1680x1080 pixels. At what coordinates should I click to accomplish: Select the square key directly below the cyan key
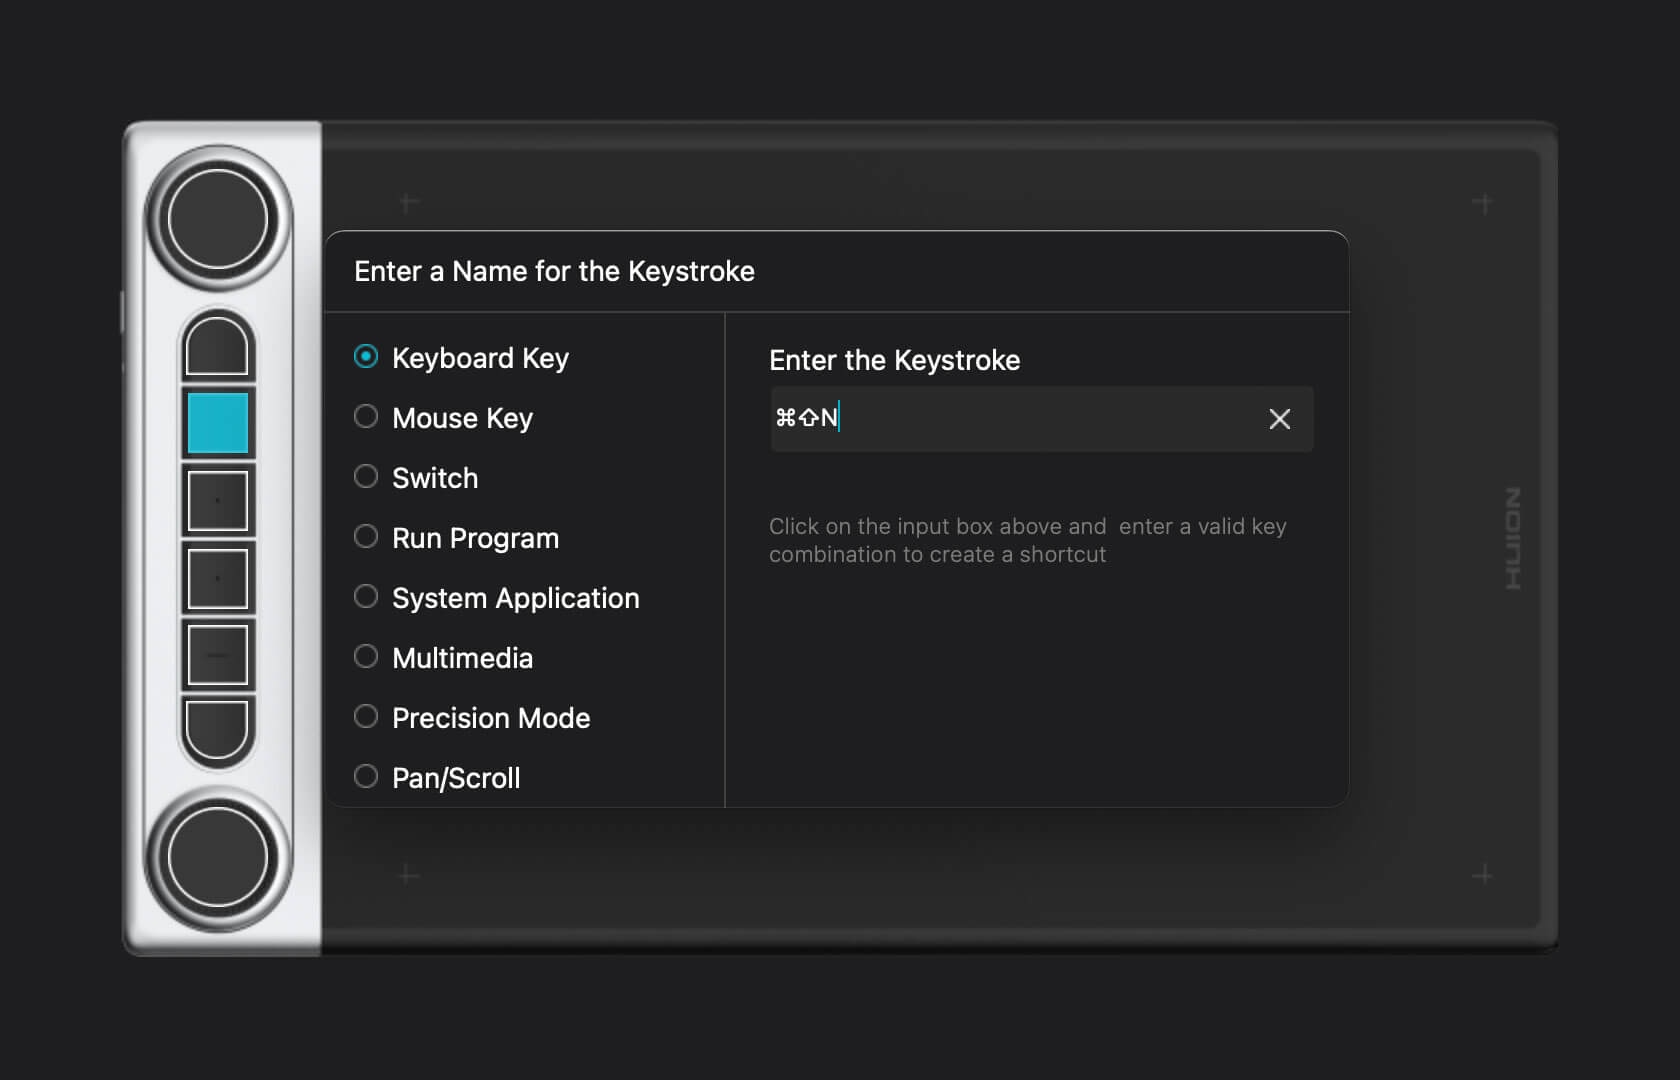(x=218, y=500)
